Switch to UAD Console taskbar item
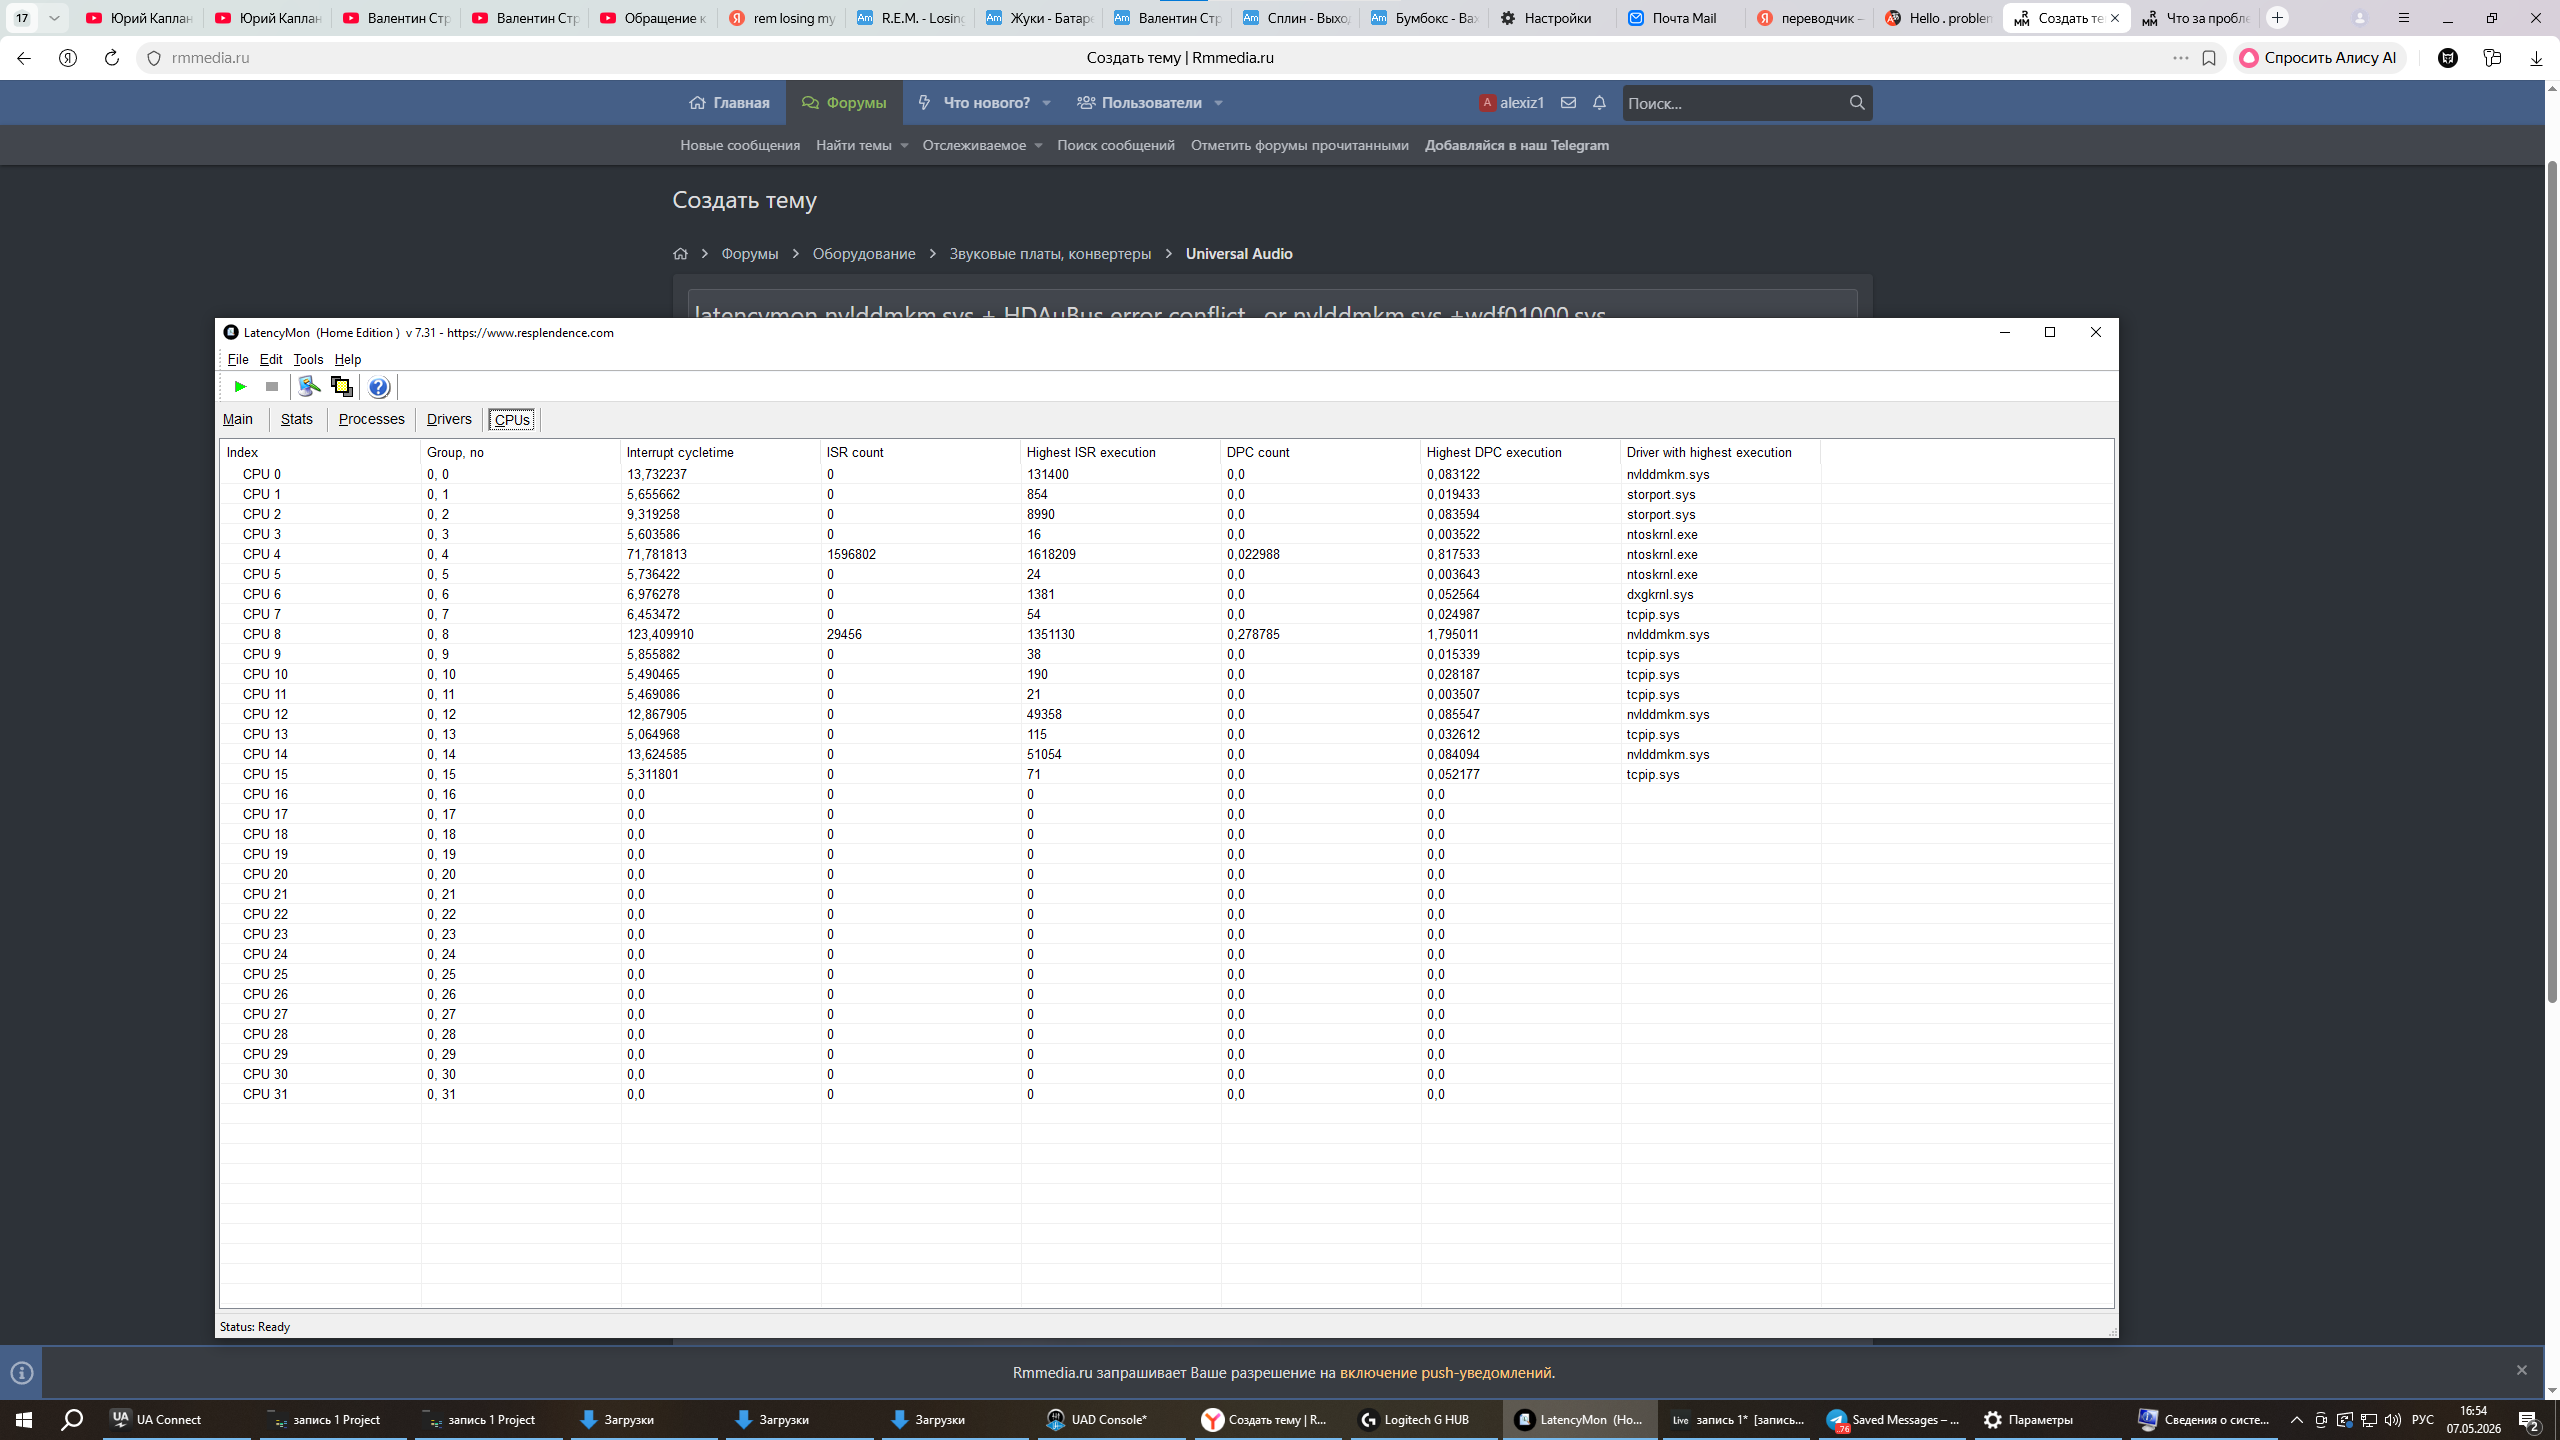2560x1440 pixels. click(x=1112, y=1420)
